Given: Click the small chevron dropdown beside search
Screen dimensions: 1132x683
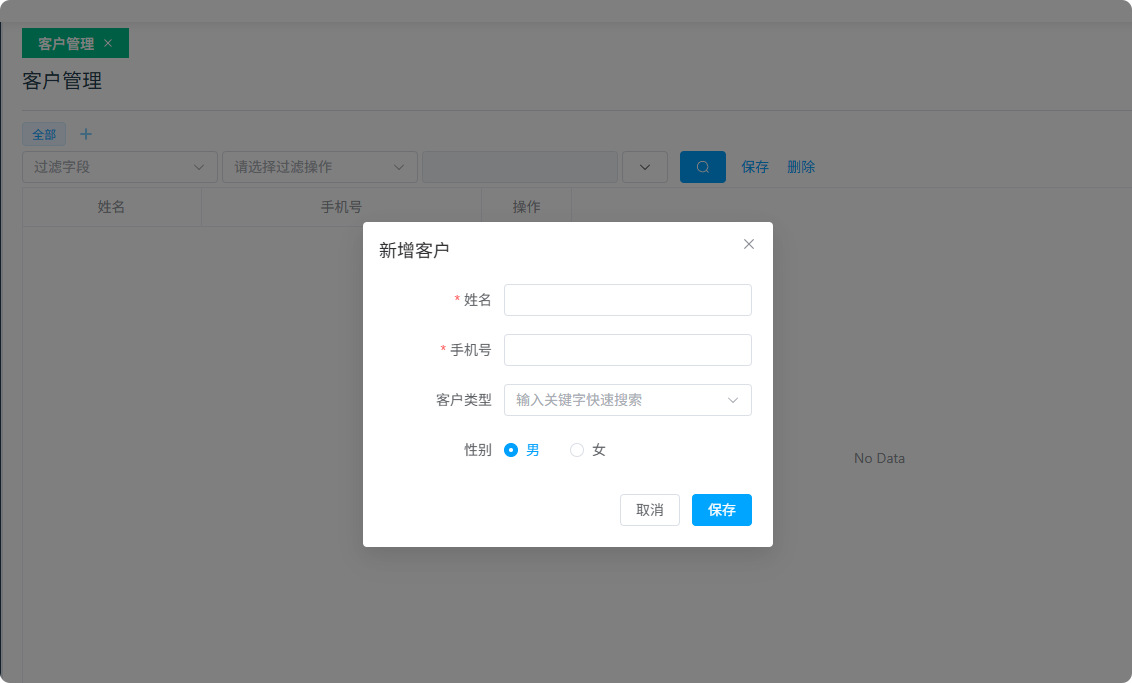Looking at the screenshot, I should (645, 167).
